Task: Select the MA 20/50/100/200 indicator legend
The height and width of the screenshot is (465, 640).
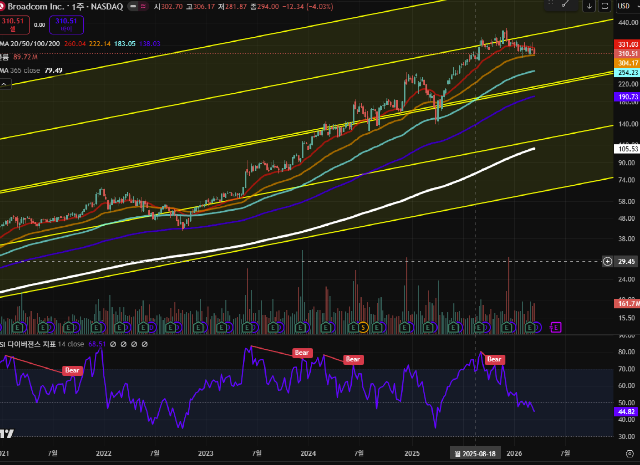Action: coord(31,43)
